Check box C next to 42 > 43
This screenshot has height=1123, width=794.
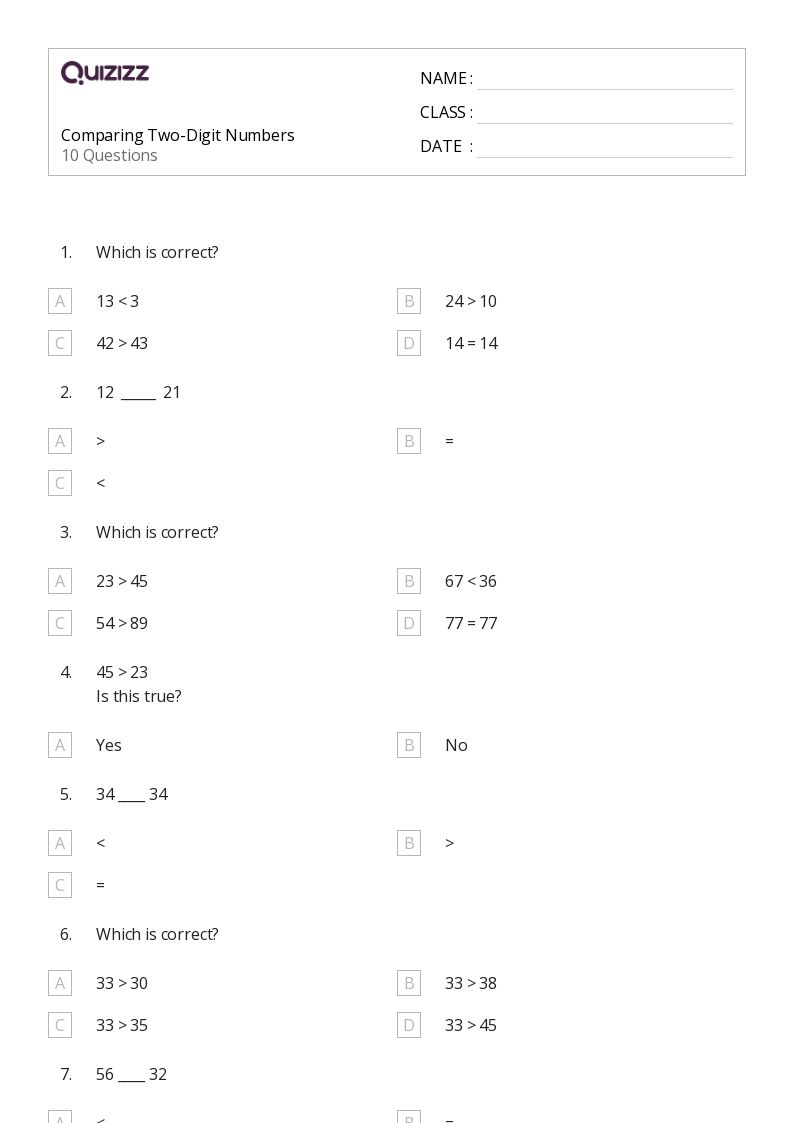pos(60,343)
